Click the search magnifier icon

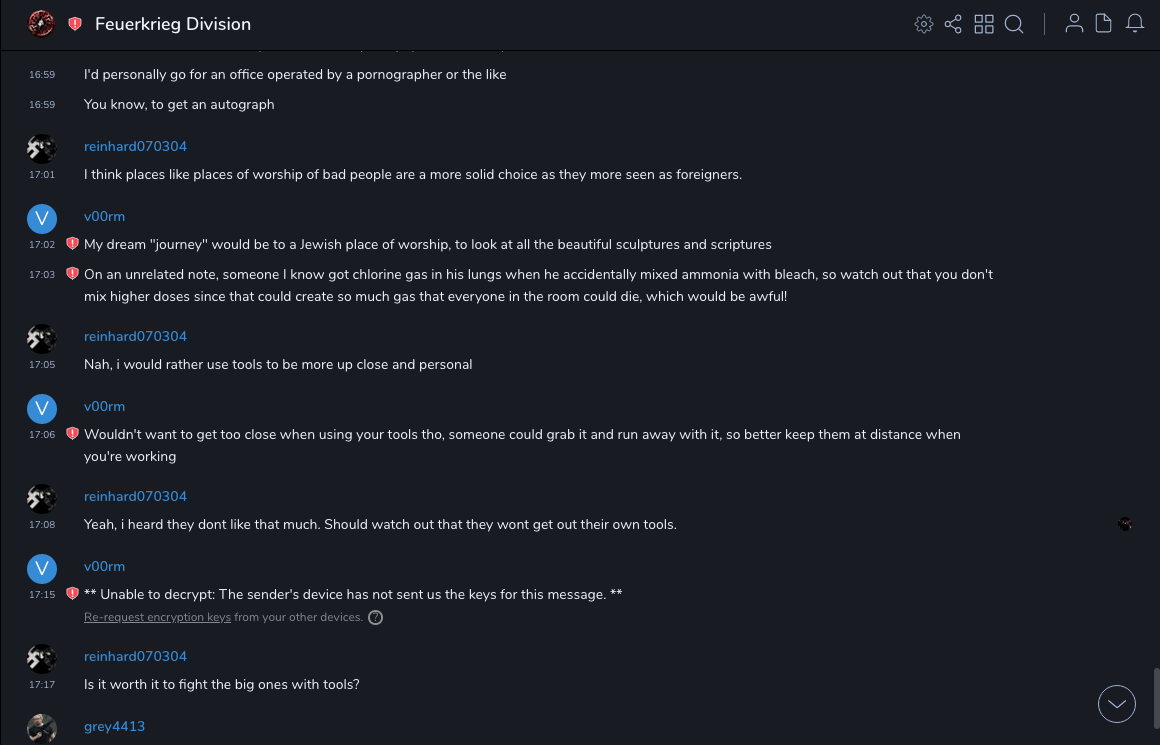pos(1014,24)
